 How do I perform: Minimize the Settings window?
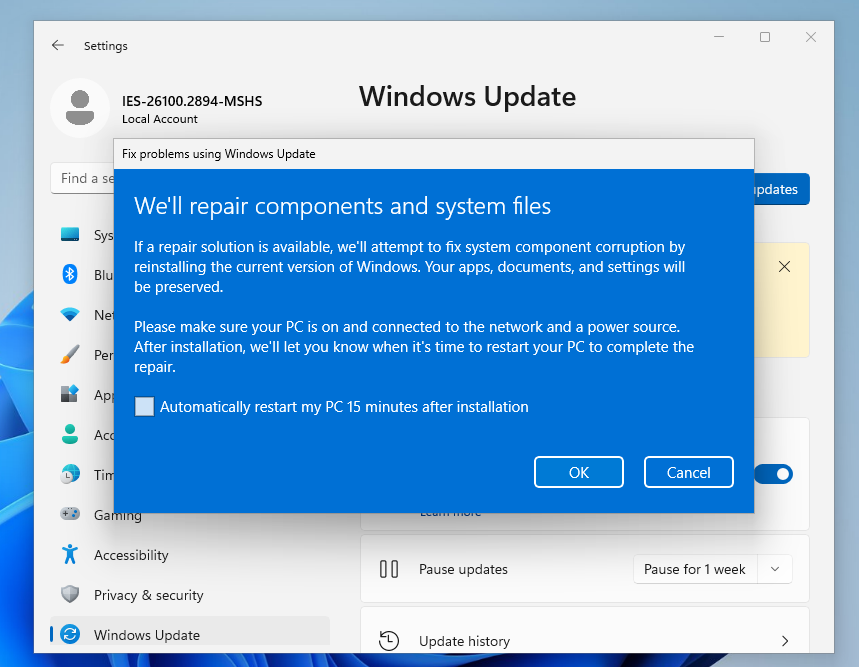pyautogui.click(x=719, y=37)
